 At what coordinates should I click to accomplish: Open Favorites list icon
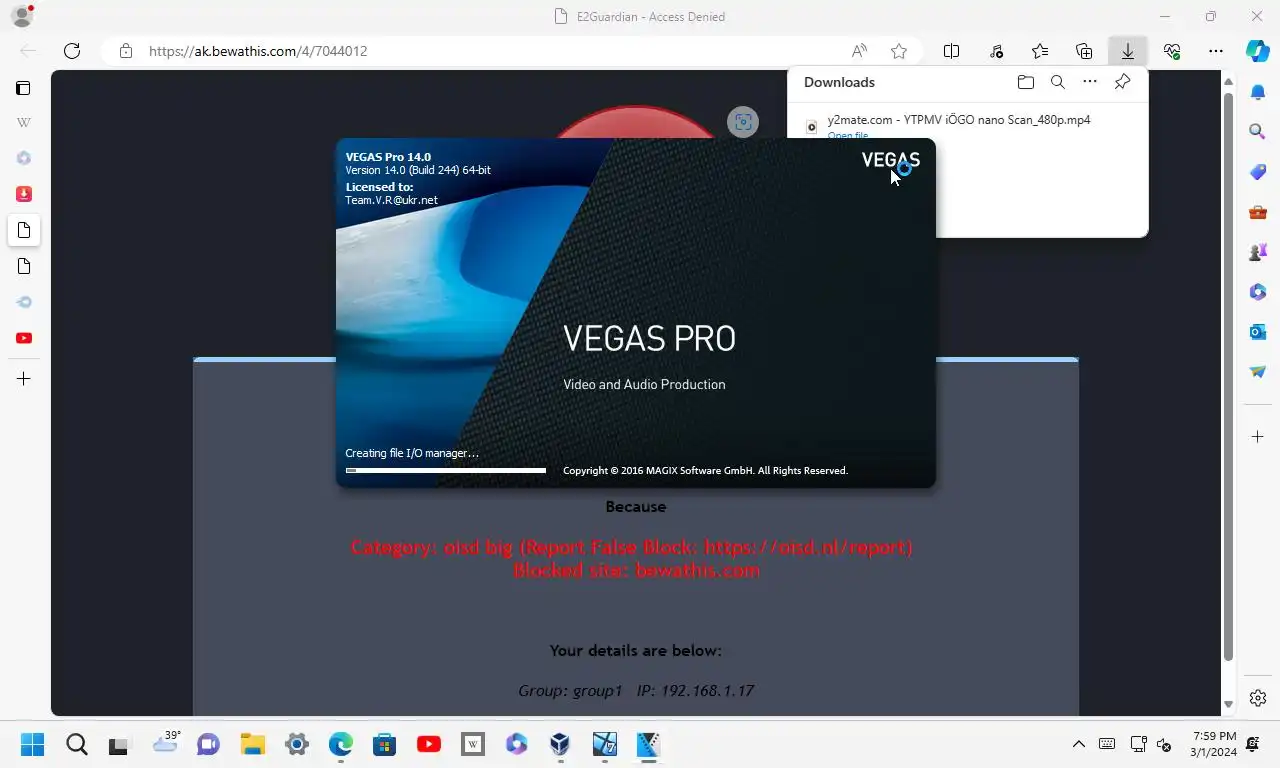click(1040, 51)
